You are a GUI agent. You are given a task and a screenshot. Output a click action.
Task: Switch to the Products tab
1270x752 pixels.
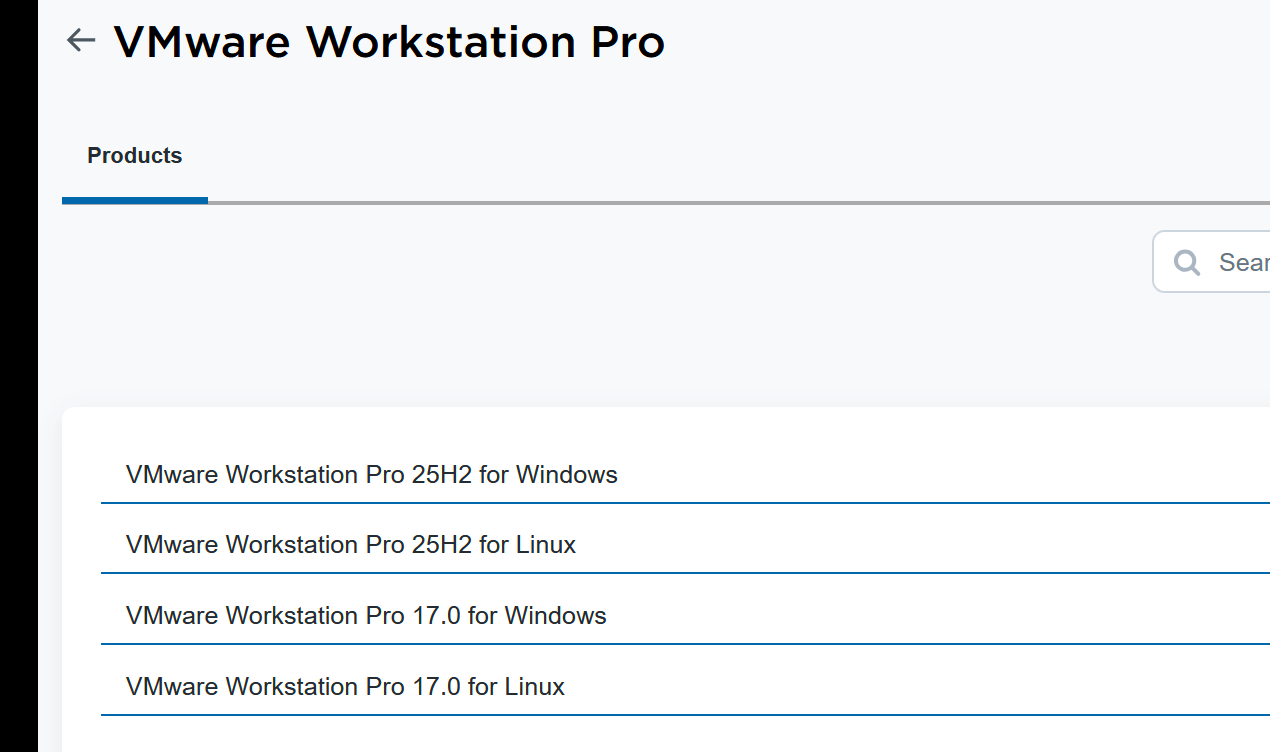(135, 156)
